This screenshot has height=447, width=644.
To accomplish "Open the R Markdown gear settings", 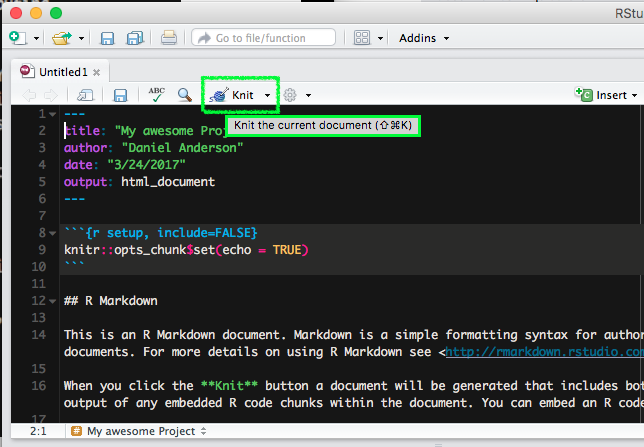I will click(290, 95).
